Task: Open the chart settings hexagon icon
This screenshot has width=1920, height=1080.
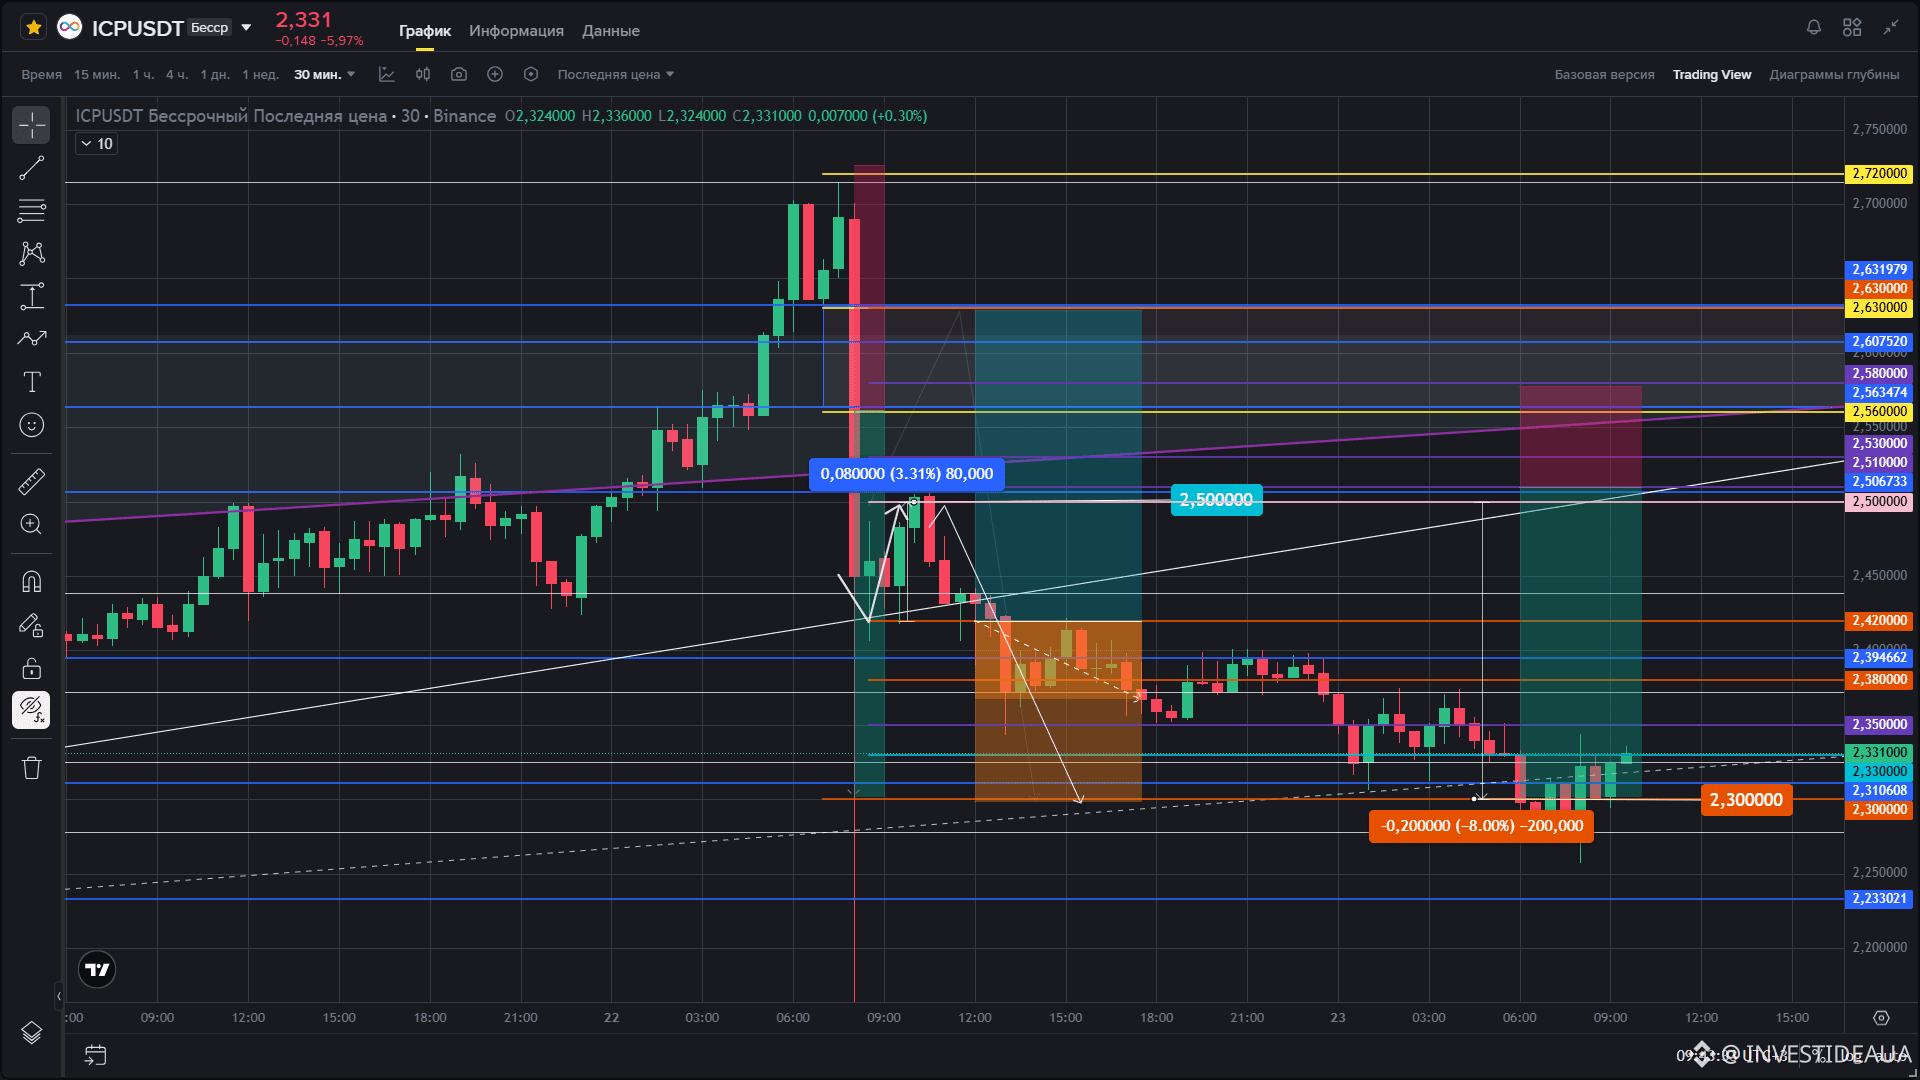Action: [x=531, y=75]
